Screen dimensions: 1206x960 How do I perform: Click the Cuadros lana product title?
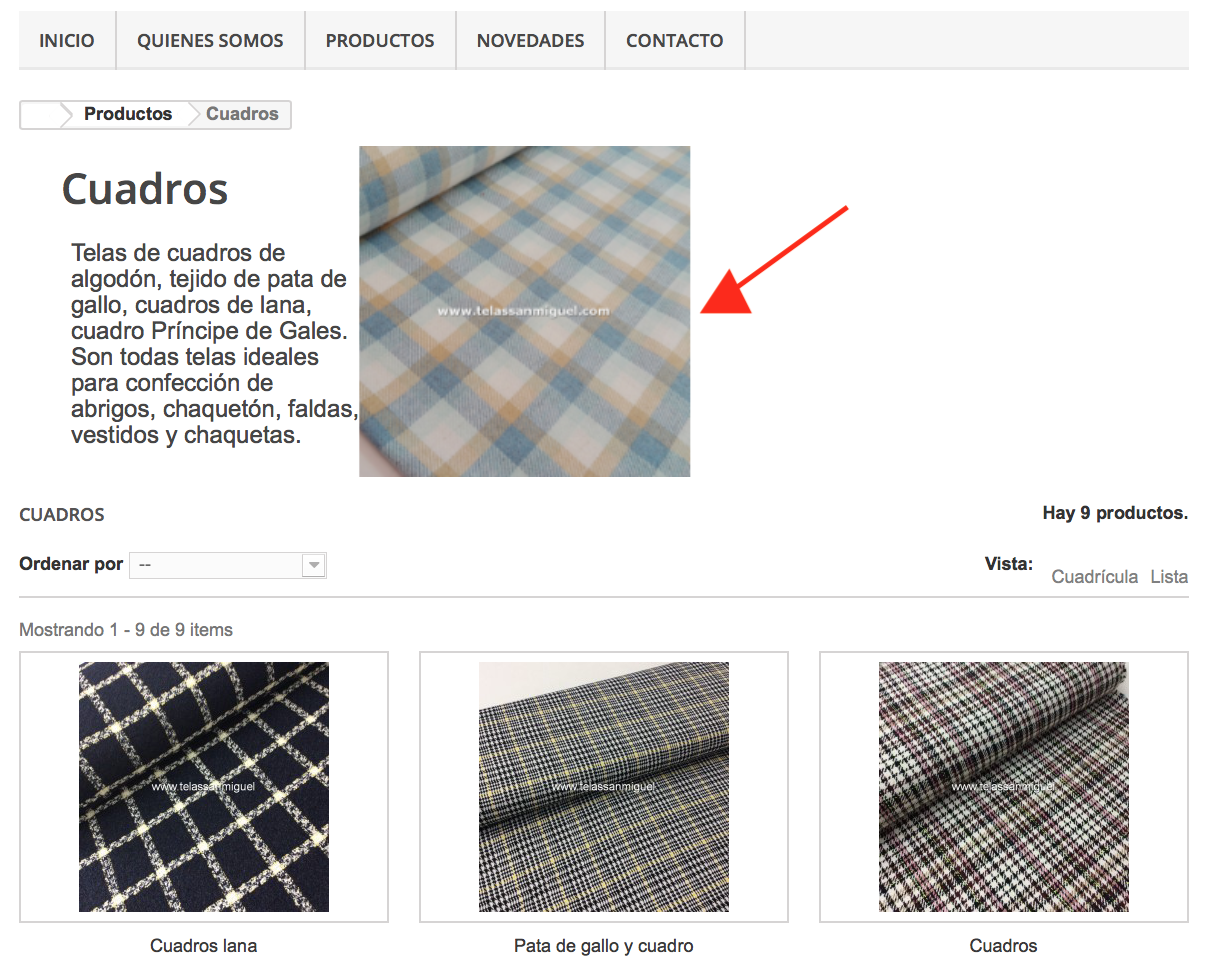pyautogui.click(x=204, y=946)
